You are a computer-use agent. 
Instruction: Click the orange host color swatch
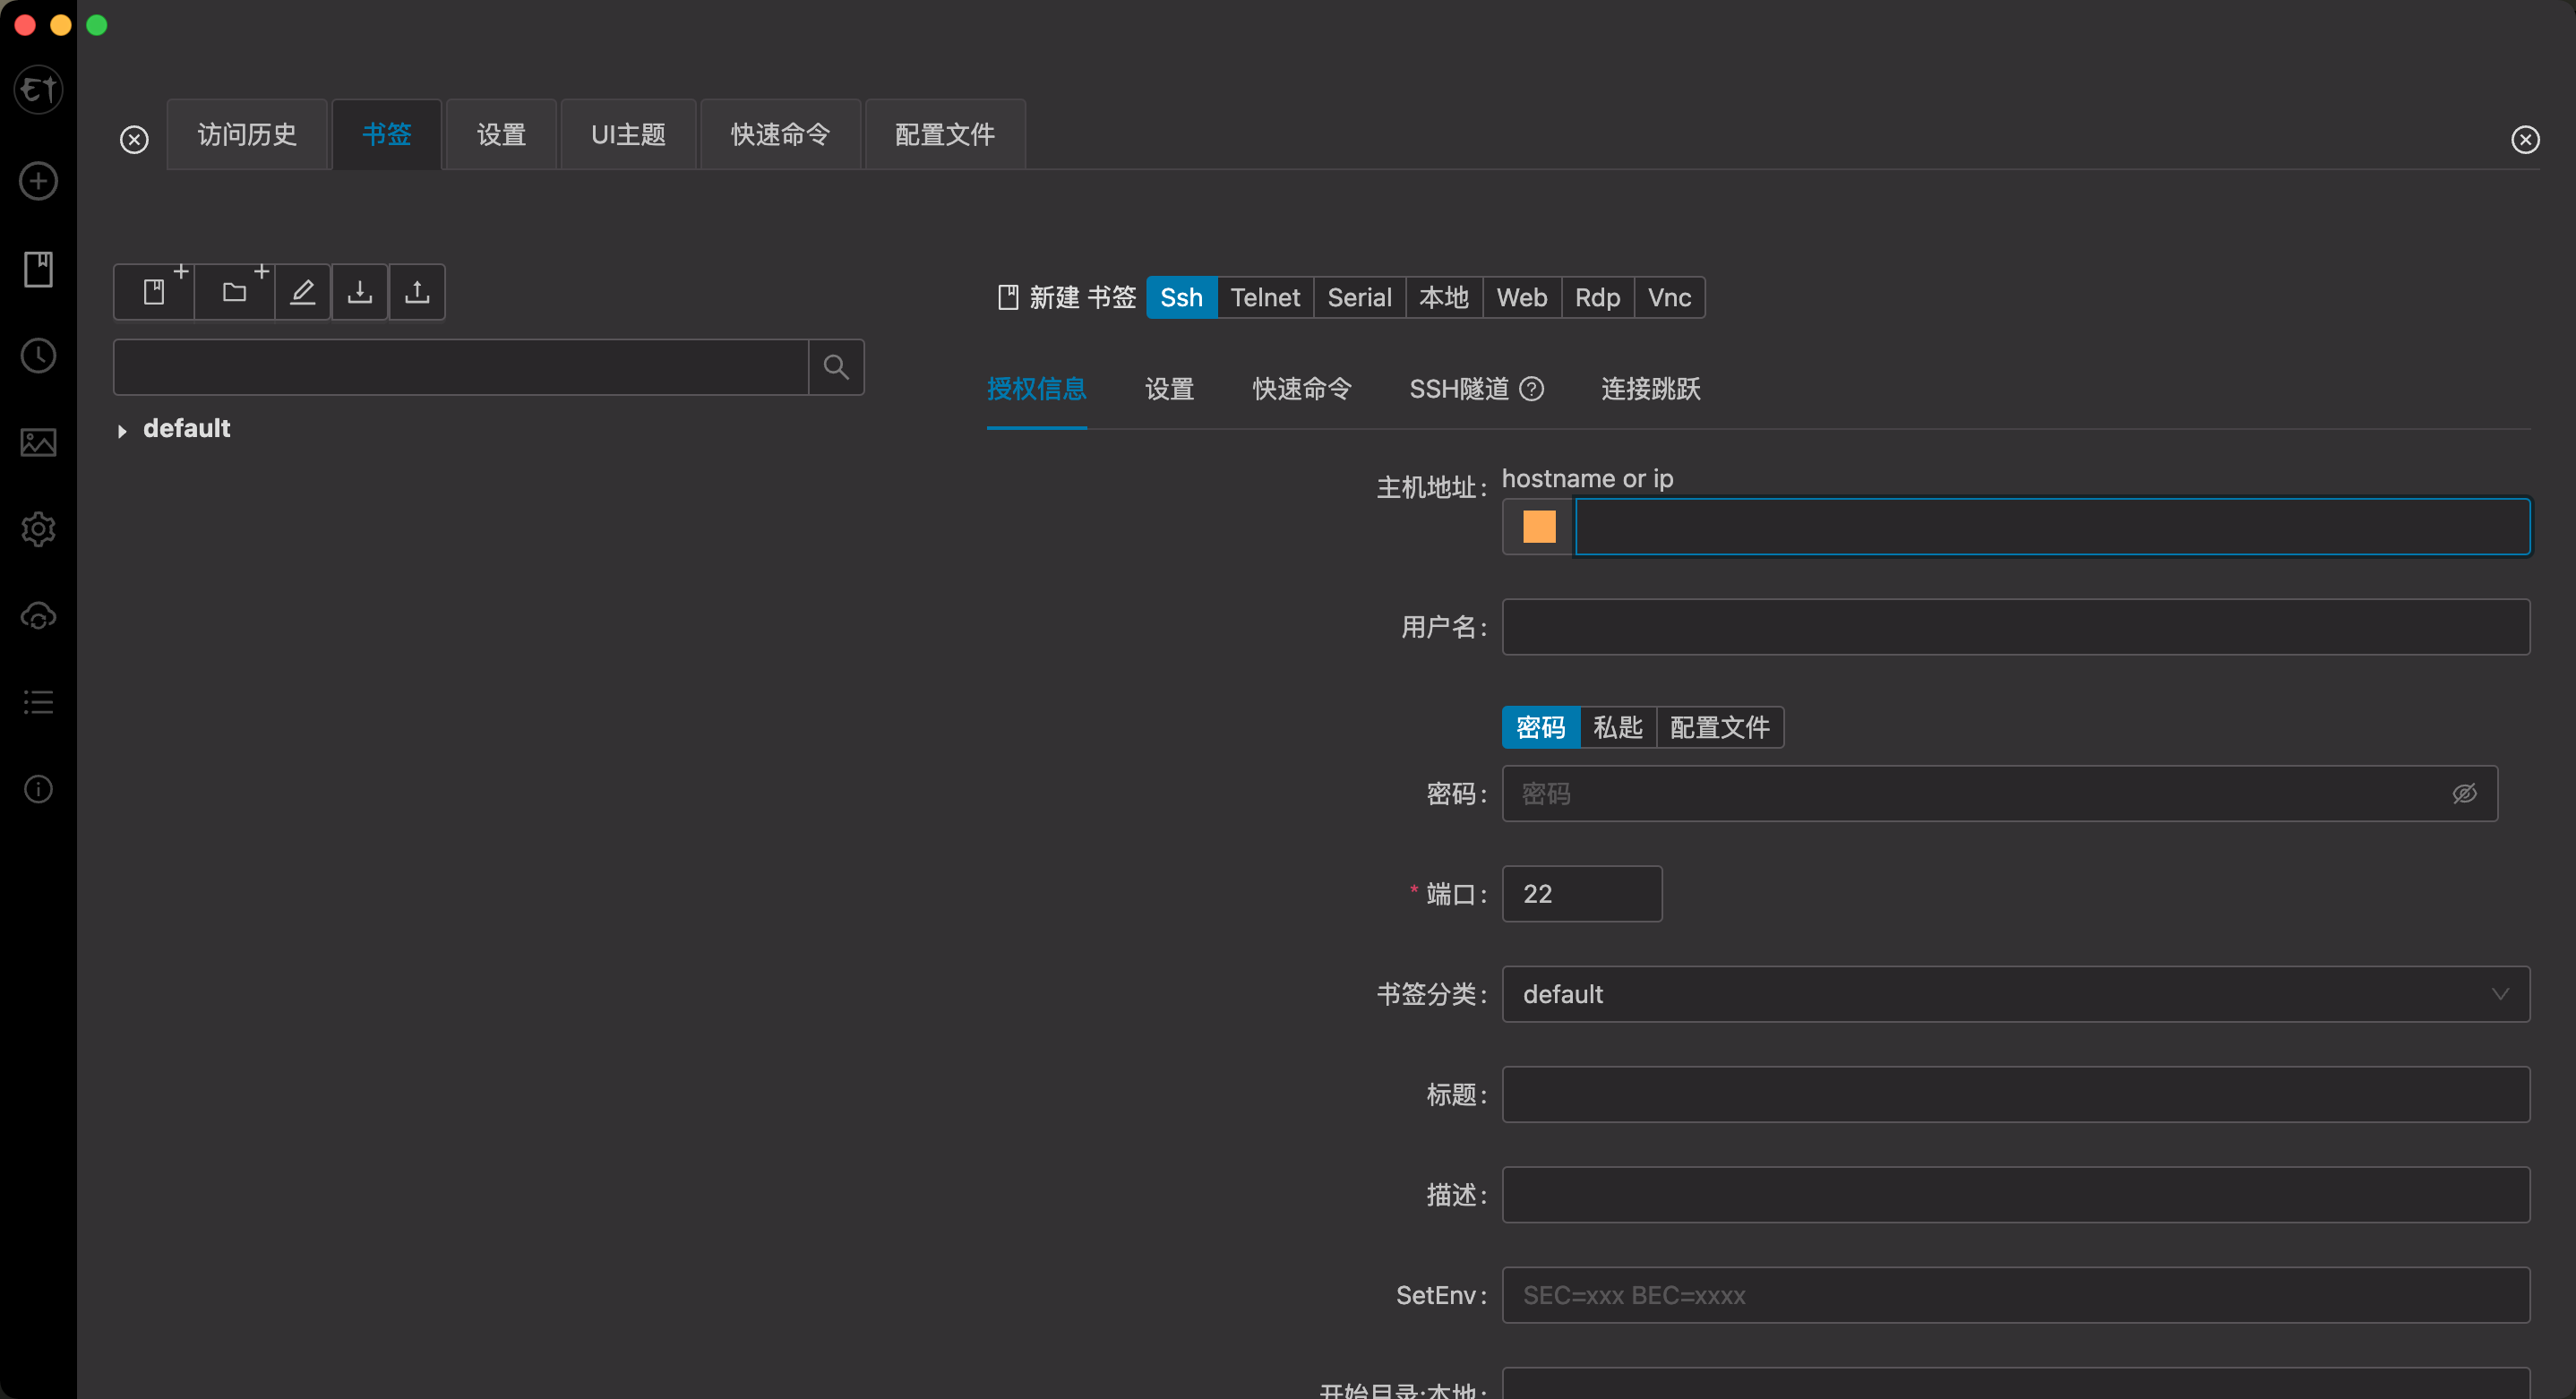1539,526
